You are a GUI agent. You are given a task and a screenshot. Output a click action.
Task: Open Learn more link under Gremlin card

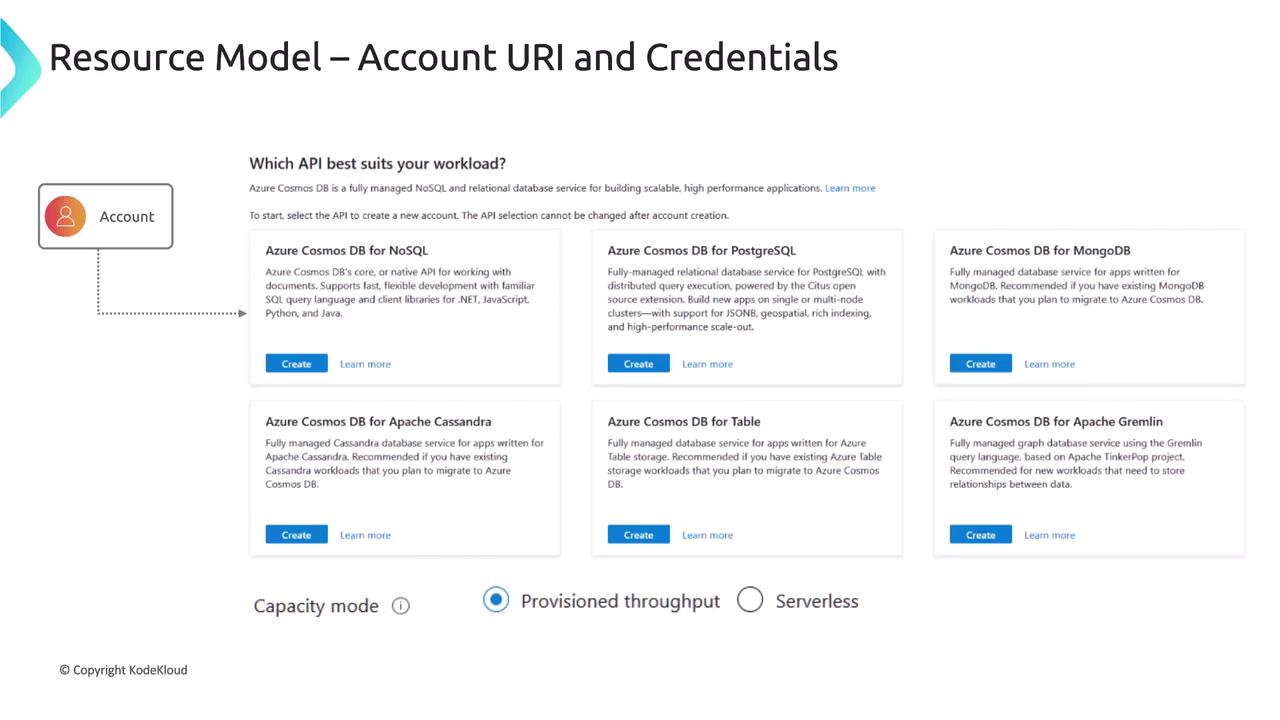click(1049, 535)
